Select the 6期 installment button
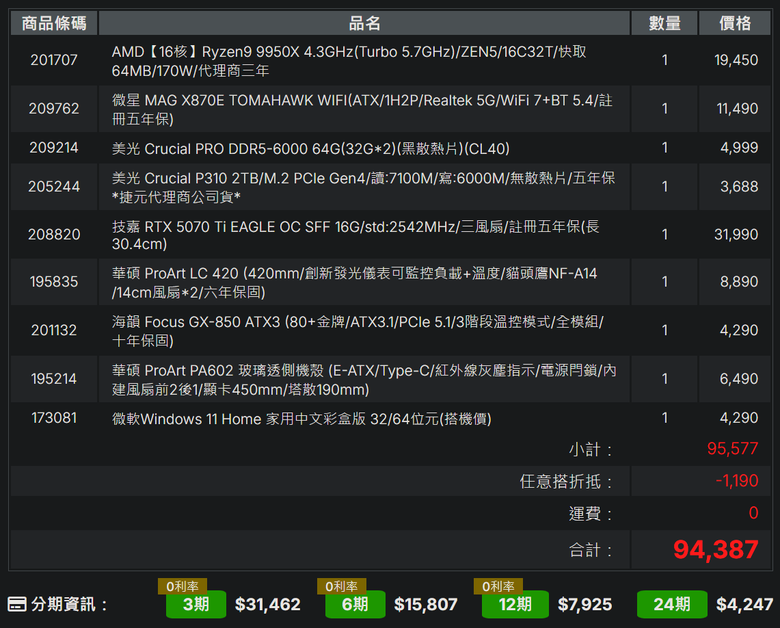 (x=355, y=605)
